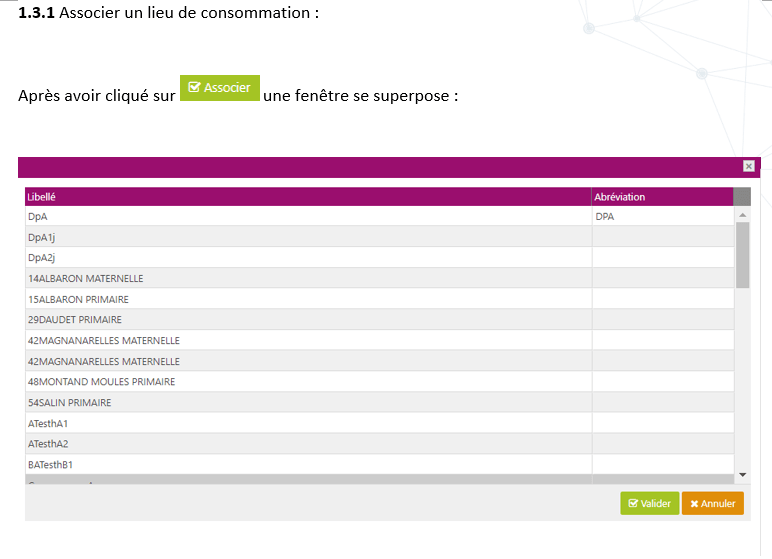The image size is (772, 559).
Task: Close the dialog with the X icon
Action: click(x=748, y=166)
